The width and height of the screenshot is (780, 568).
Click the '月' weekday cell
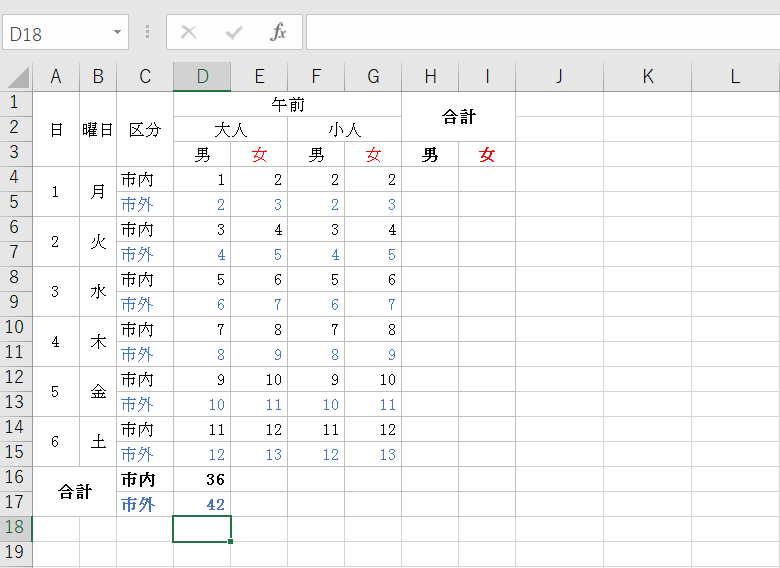(x=98, y=191)
